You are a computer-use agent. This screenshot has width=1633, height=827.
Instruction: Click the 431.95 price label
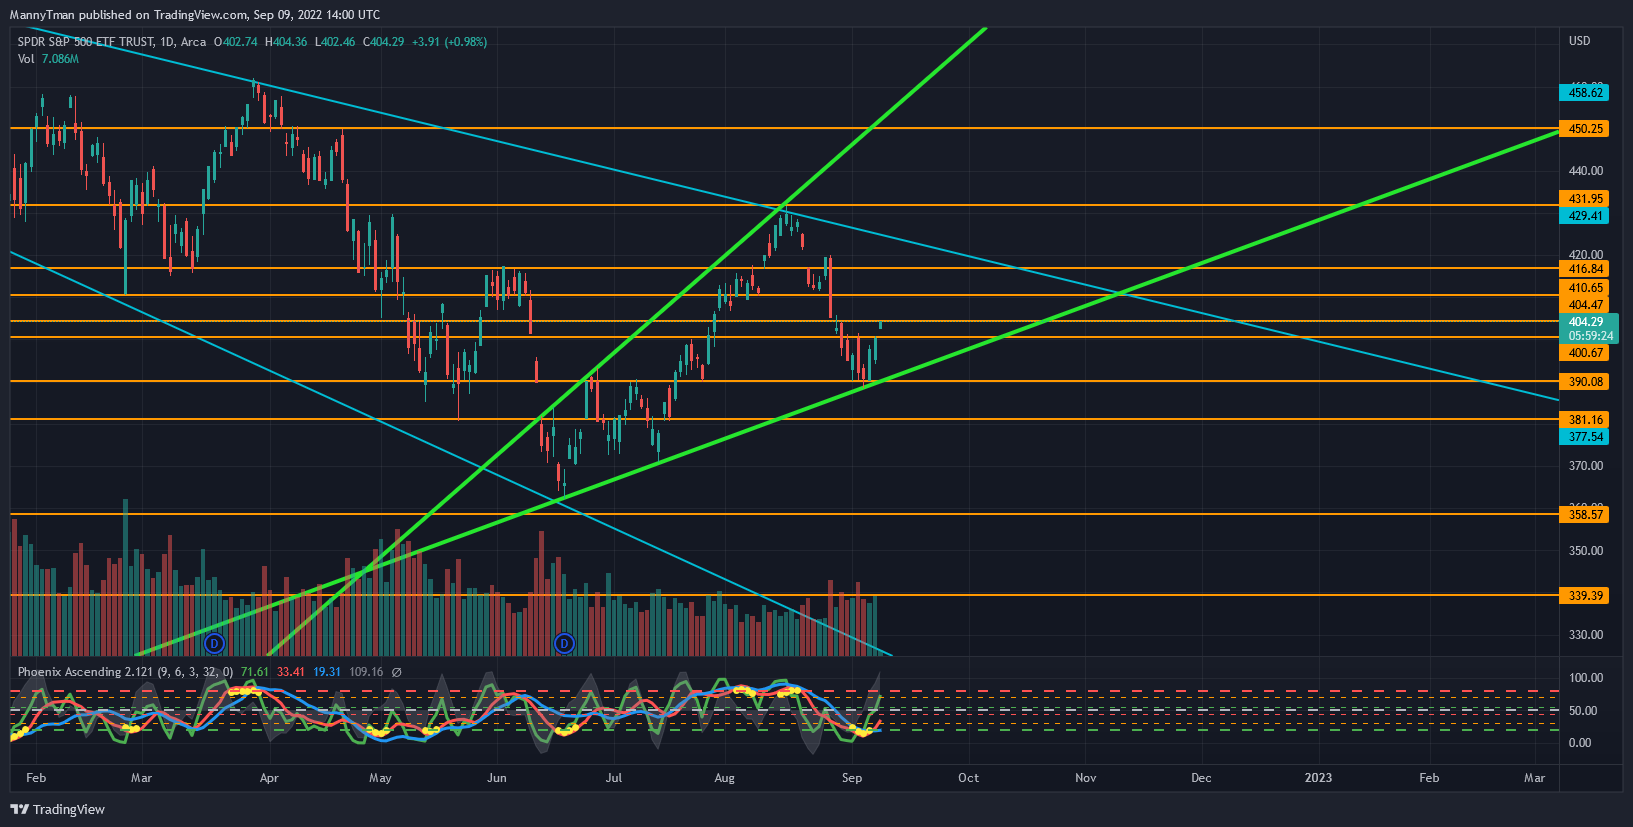(x=1585, y=199)
